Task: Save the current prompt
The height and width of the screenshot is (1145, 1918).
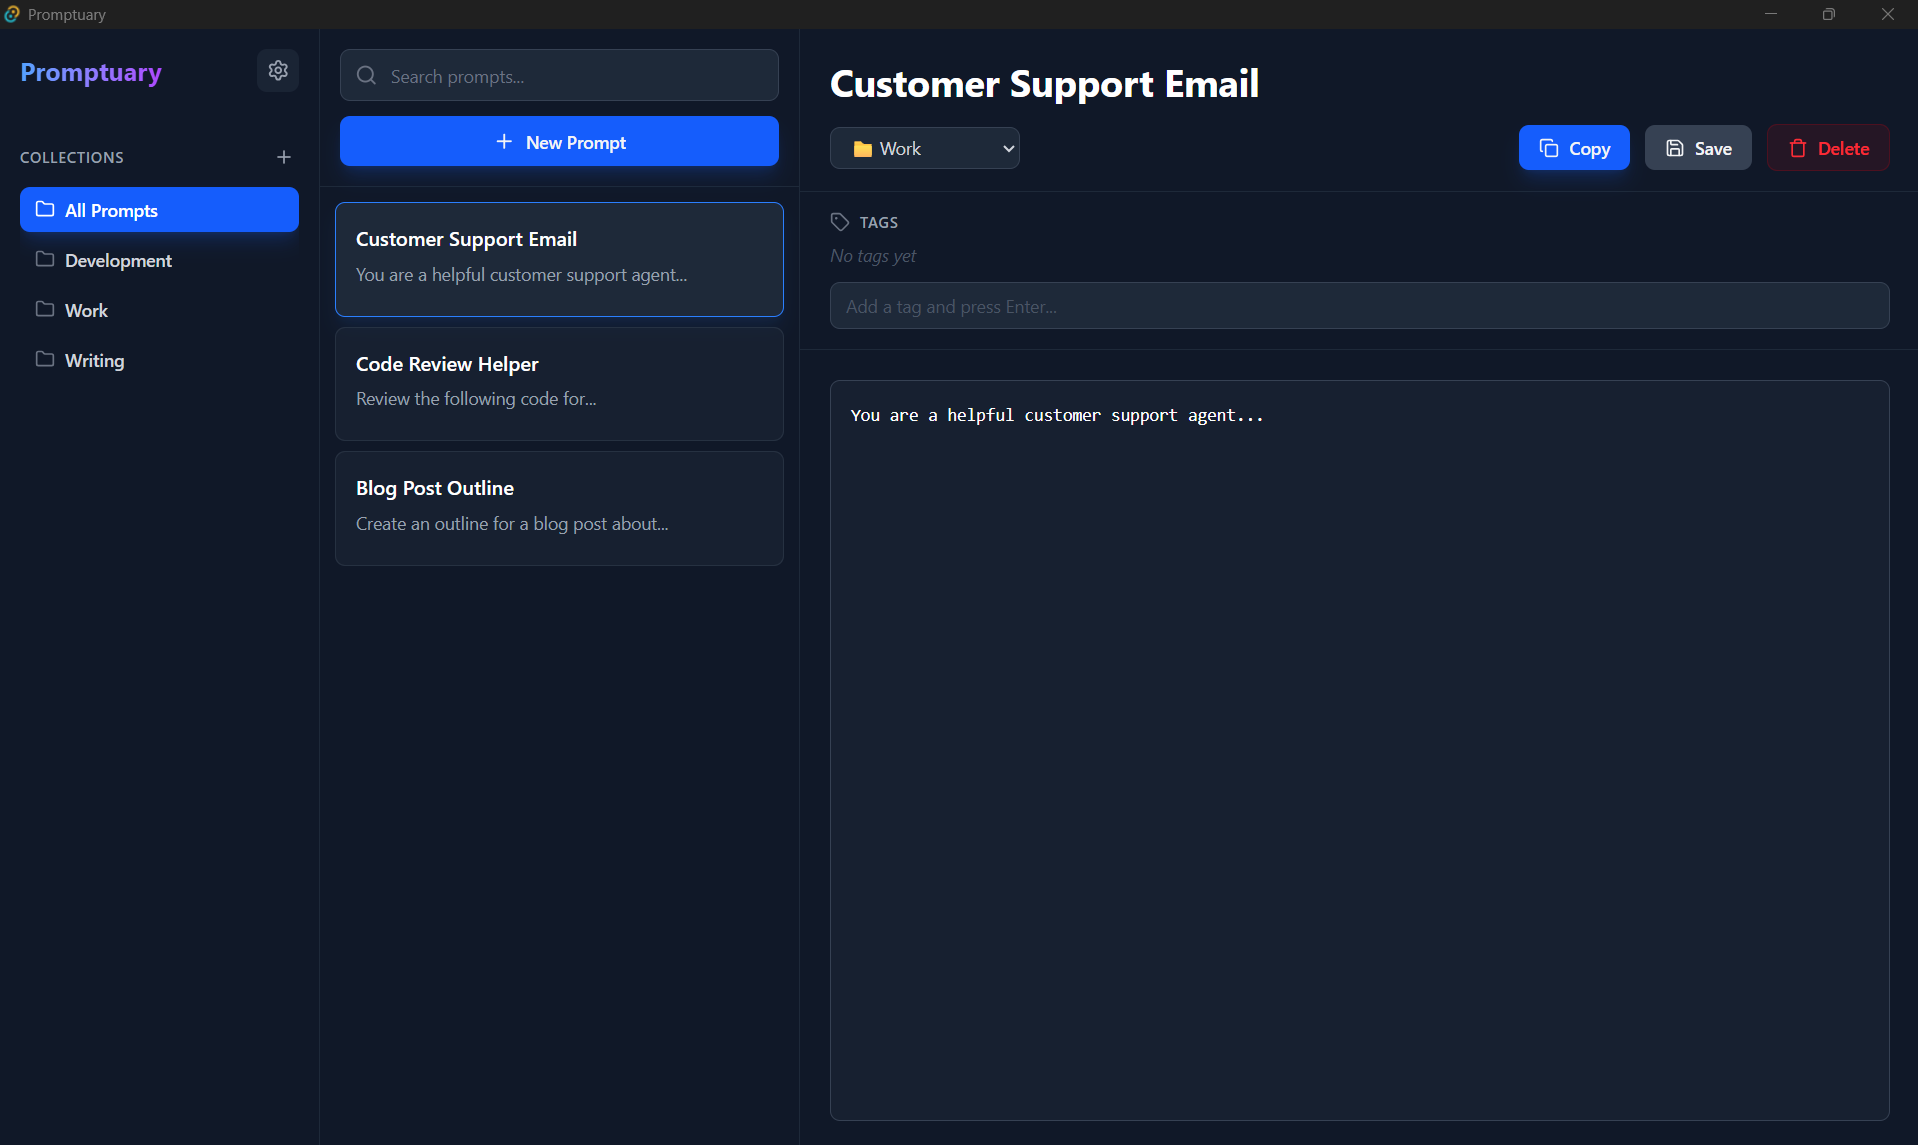Action: click(1698, 148)
